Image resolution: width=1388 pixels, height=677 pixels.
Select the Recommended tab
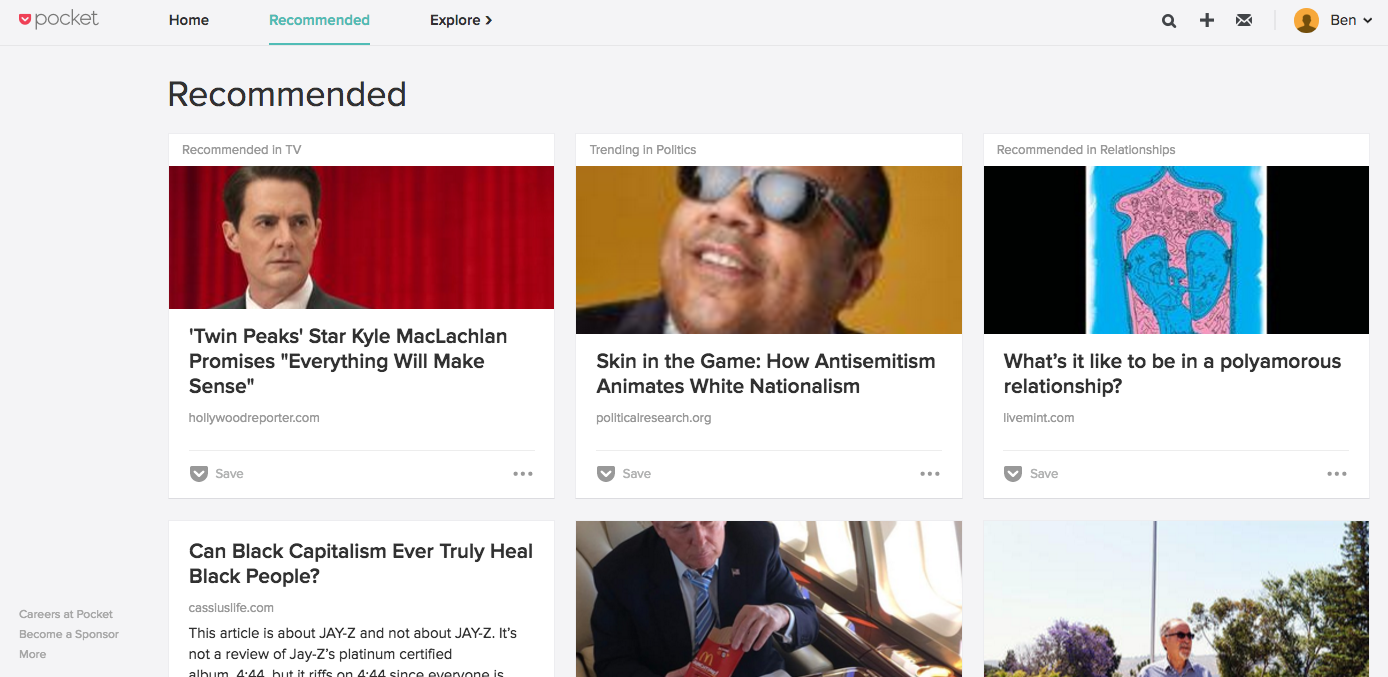tap(319, 20)
